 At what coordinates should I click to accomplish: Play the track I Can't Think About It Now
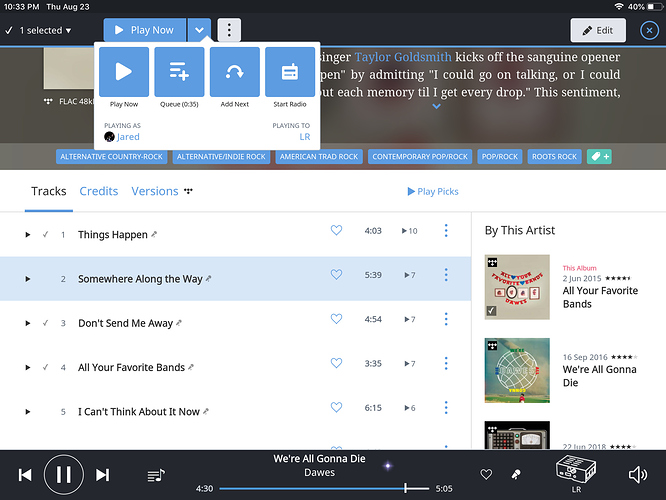pos(28,412)
